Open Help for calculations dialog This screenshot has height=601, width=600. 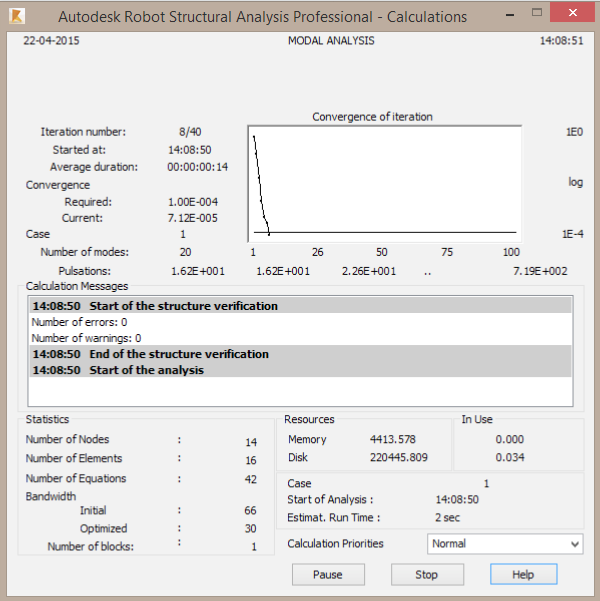(x=523, y=574)
